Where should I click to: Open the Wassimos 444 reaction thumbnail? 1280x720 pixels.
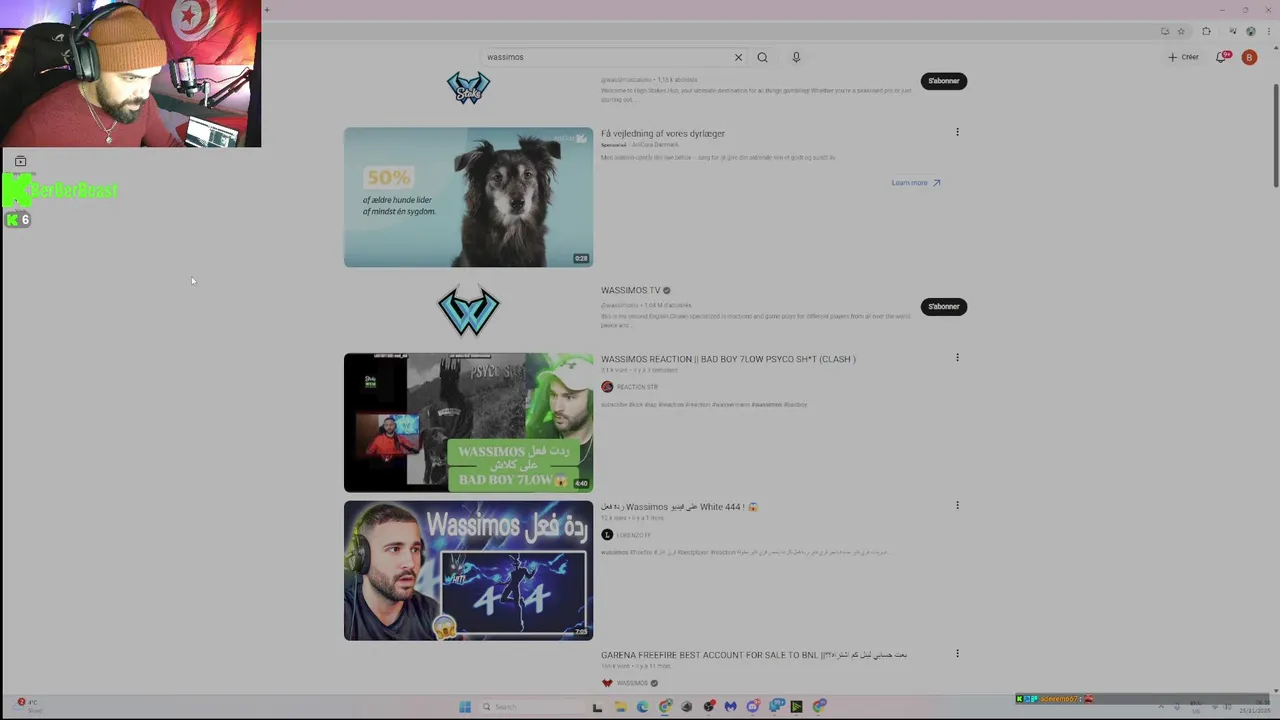468,570
